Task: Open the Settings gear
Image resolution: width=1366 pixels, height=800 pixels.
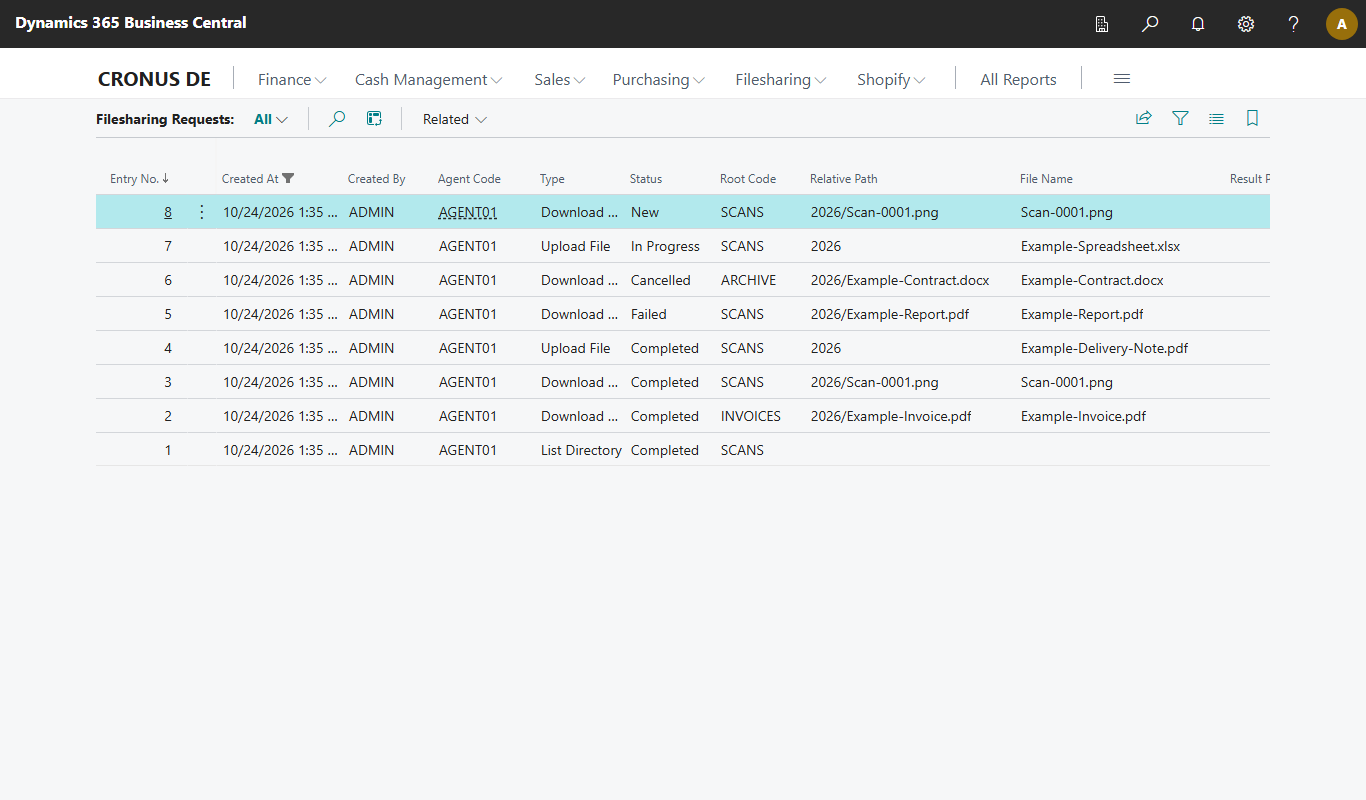Action: (x=1246, y=23)
